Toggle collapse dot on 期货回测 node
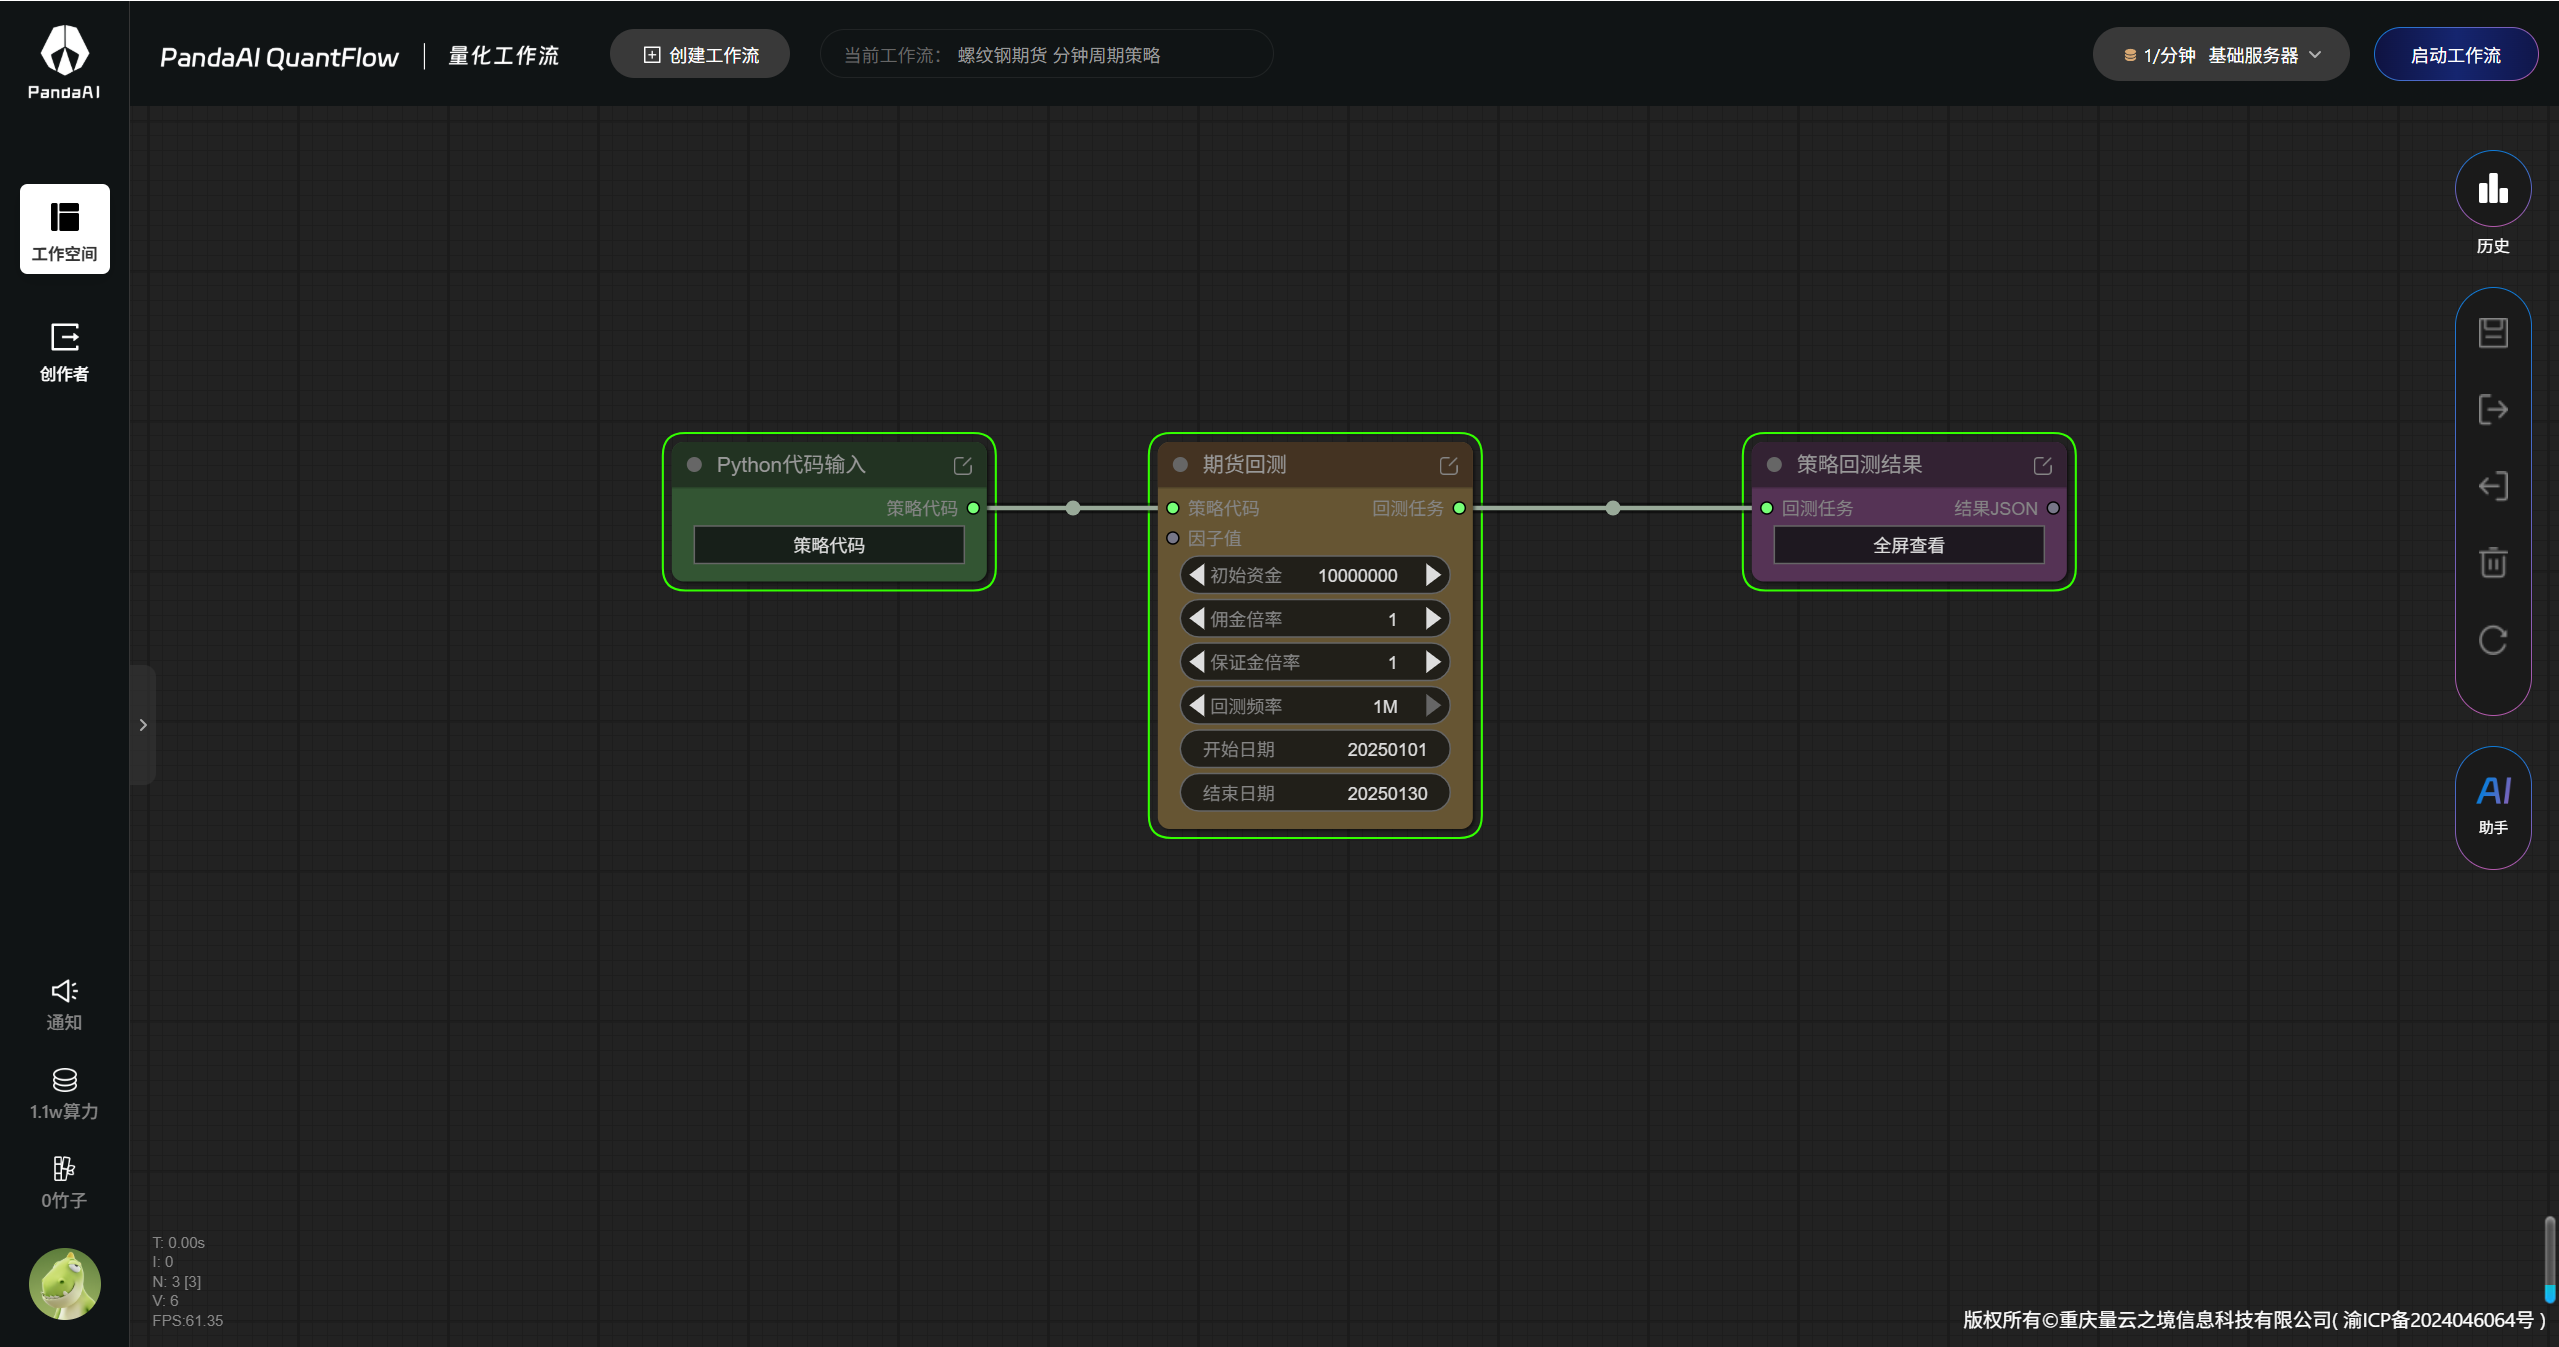2559x1347 pixels. click(x=1180, y=465)
